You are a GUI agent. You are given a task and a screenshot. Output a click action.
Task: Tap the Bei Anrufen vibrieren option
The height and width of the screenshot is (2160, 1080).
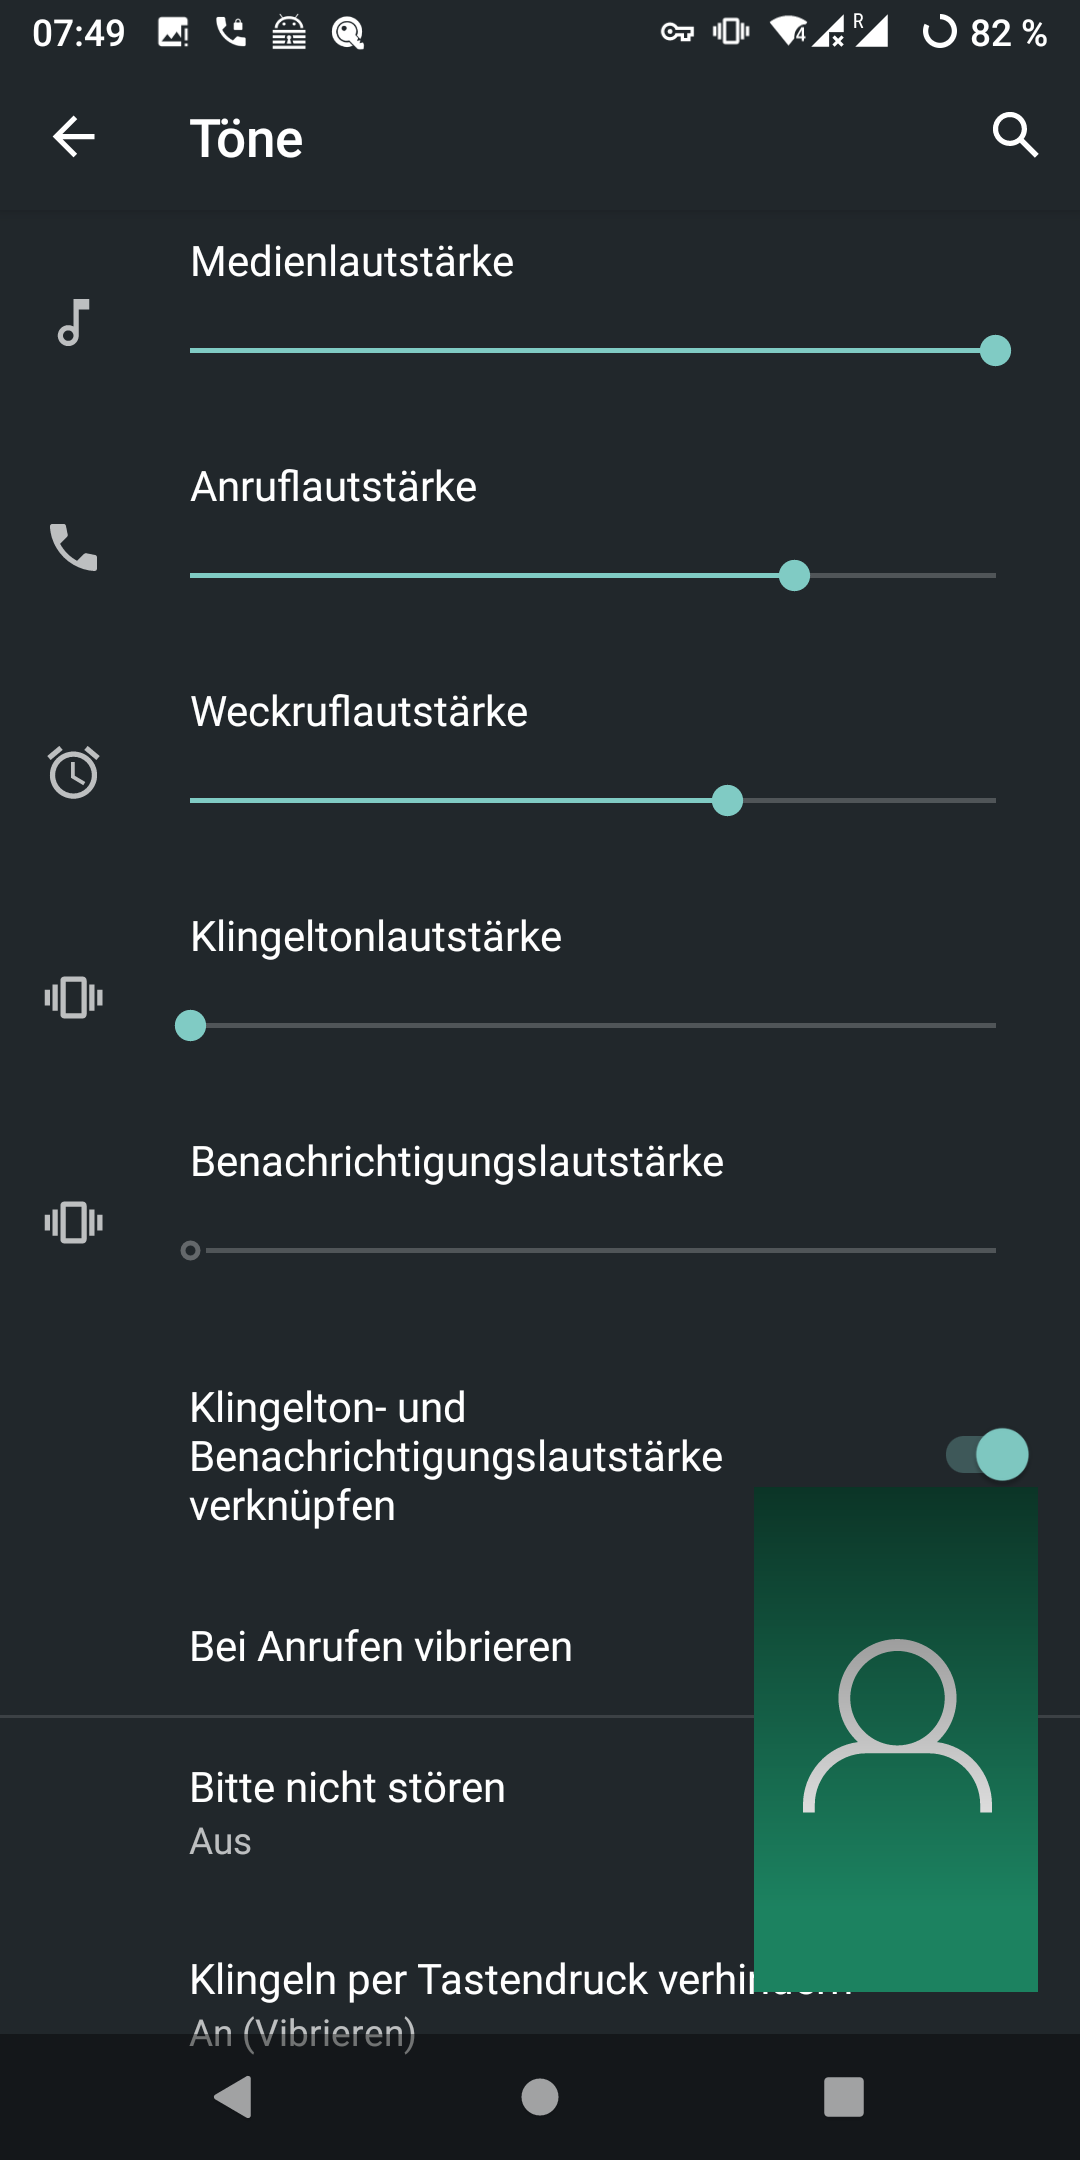380,1647
